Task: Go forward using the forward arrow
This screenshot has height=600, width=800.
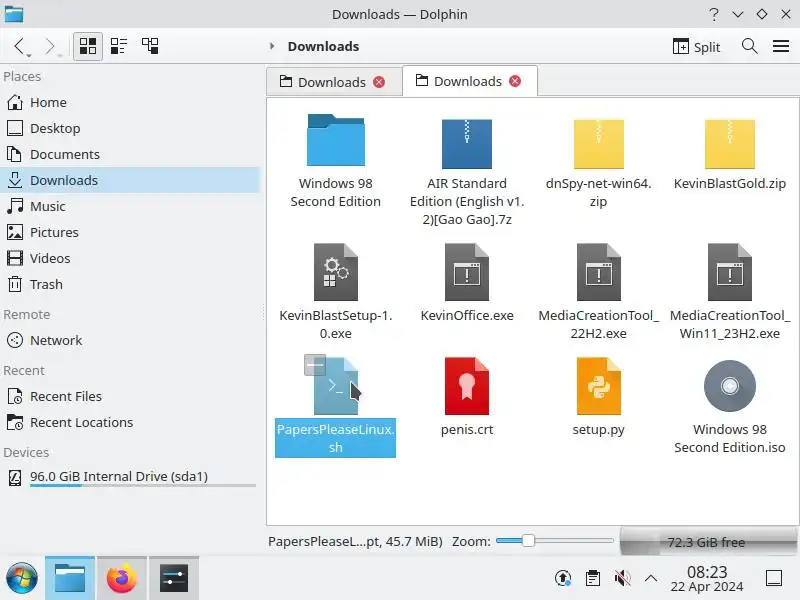Action: pyautogui.click(x=51, y=46)
